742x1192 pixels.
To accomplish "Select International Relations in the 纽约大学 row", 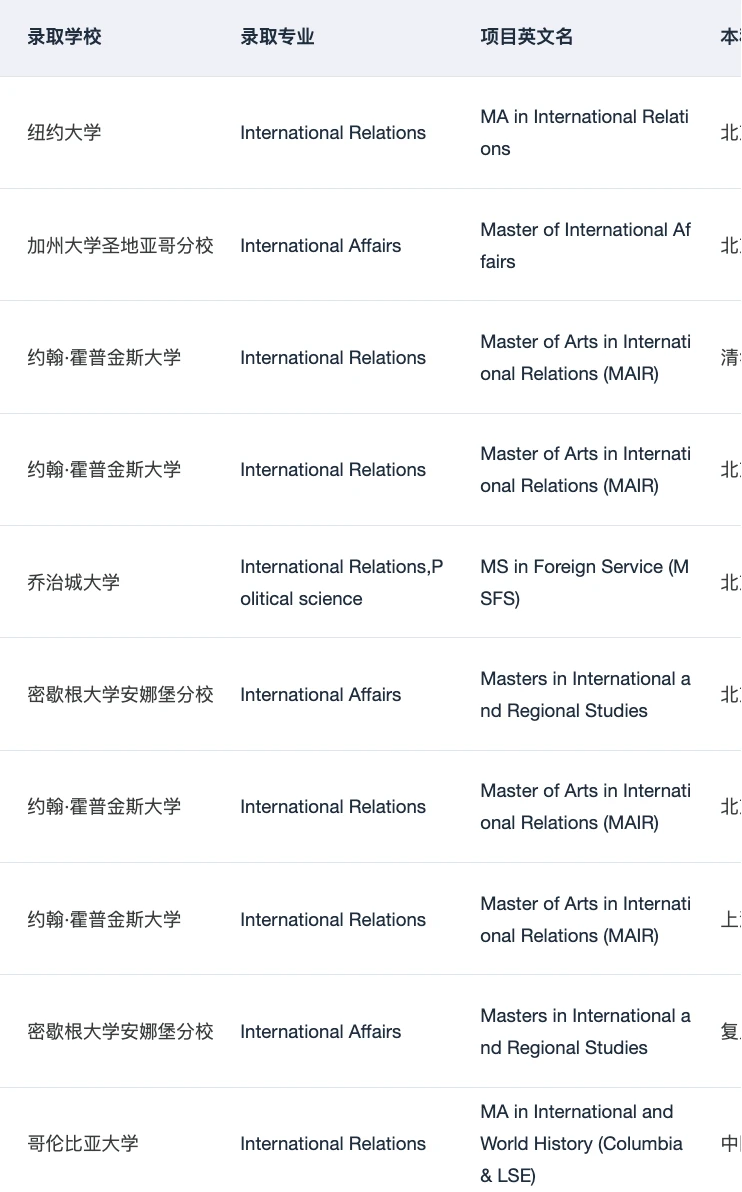I will point(333,132).
